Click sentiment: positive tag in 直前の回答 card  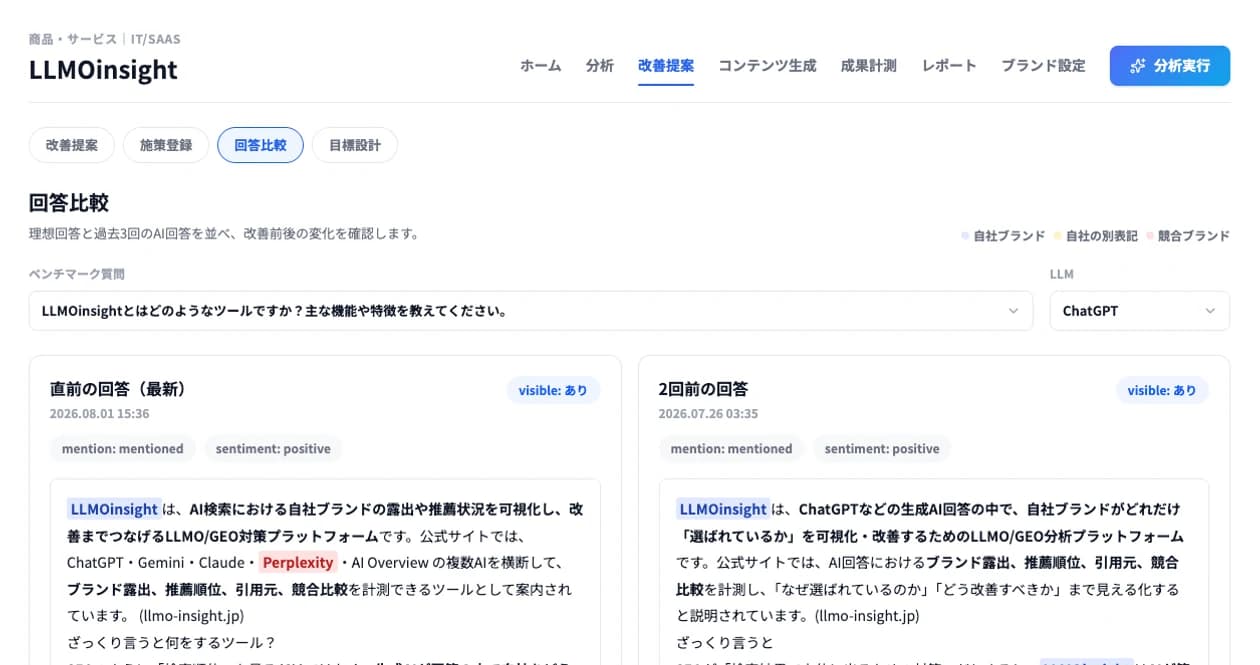click(x=273, y=449)
